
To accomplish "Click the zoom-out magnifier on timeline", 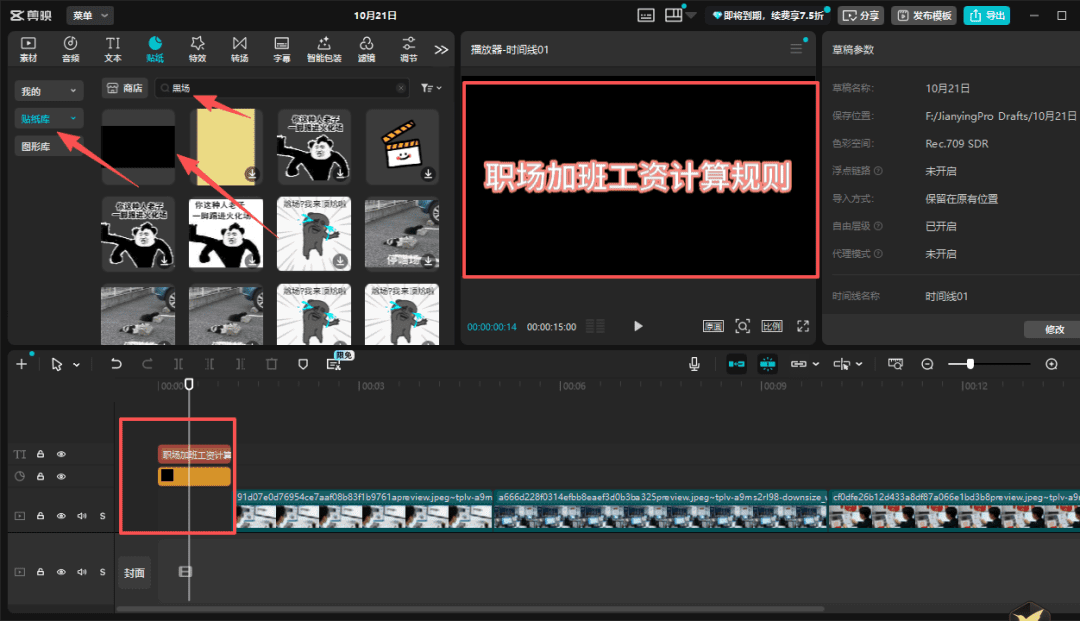I will click(927, 364).
